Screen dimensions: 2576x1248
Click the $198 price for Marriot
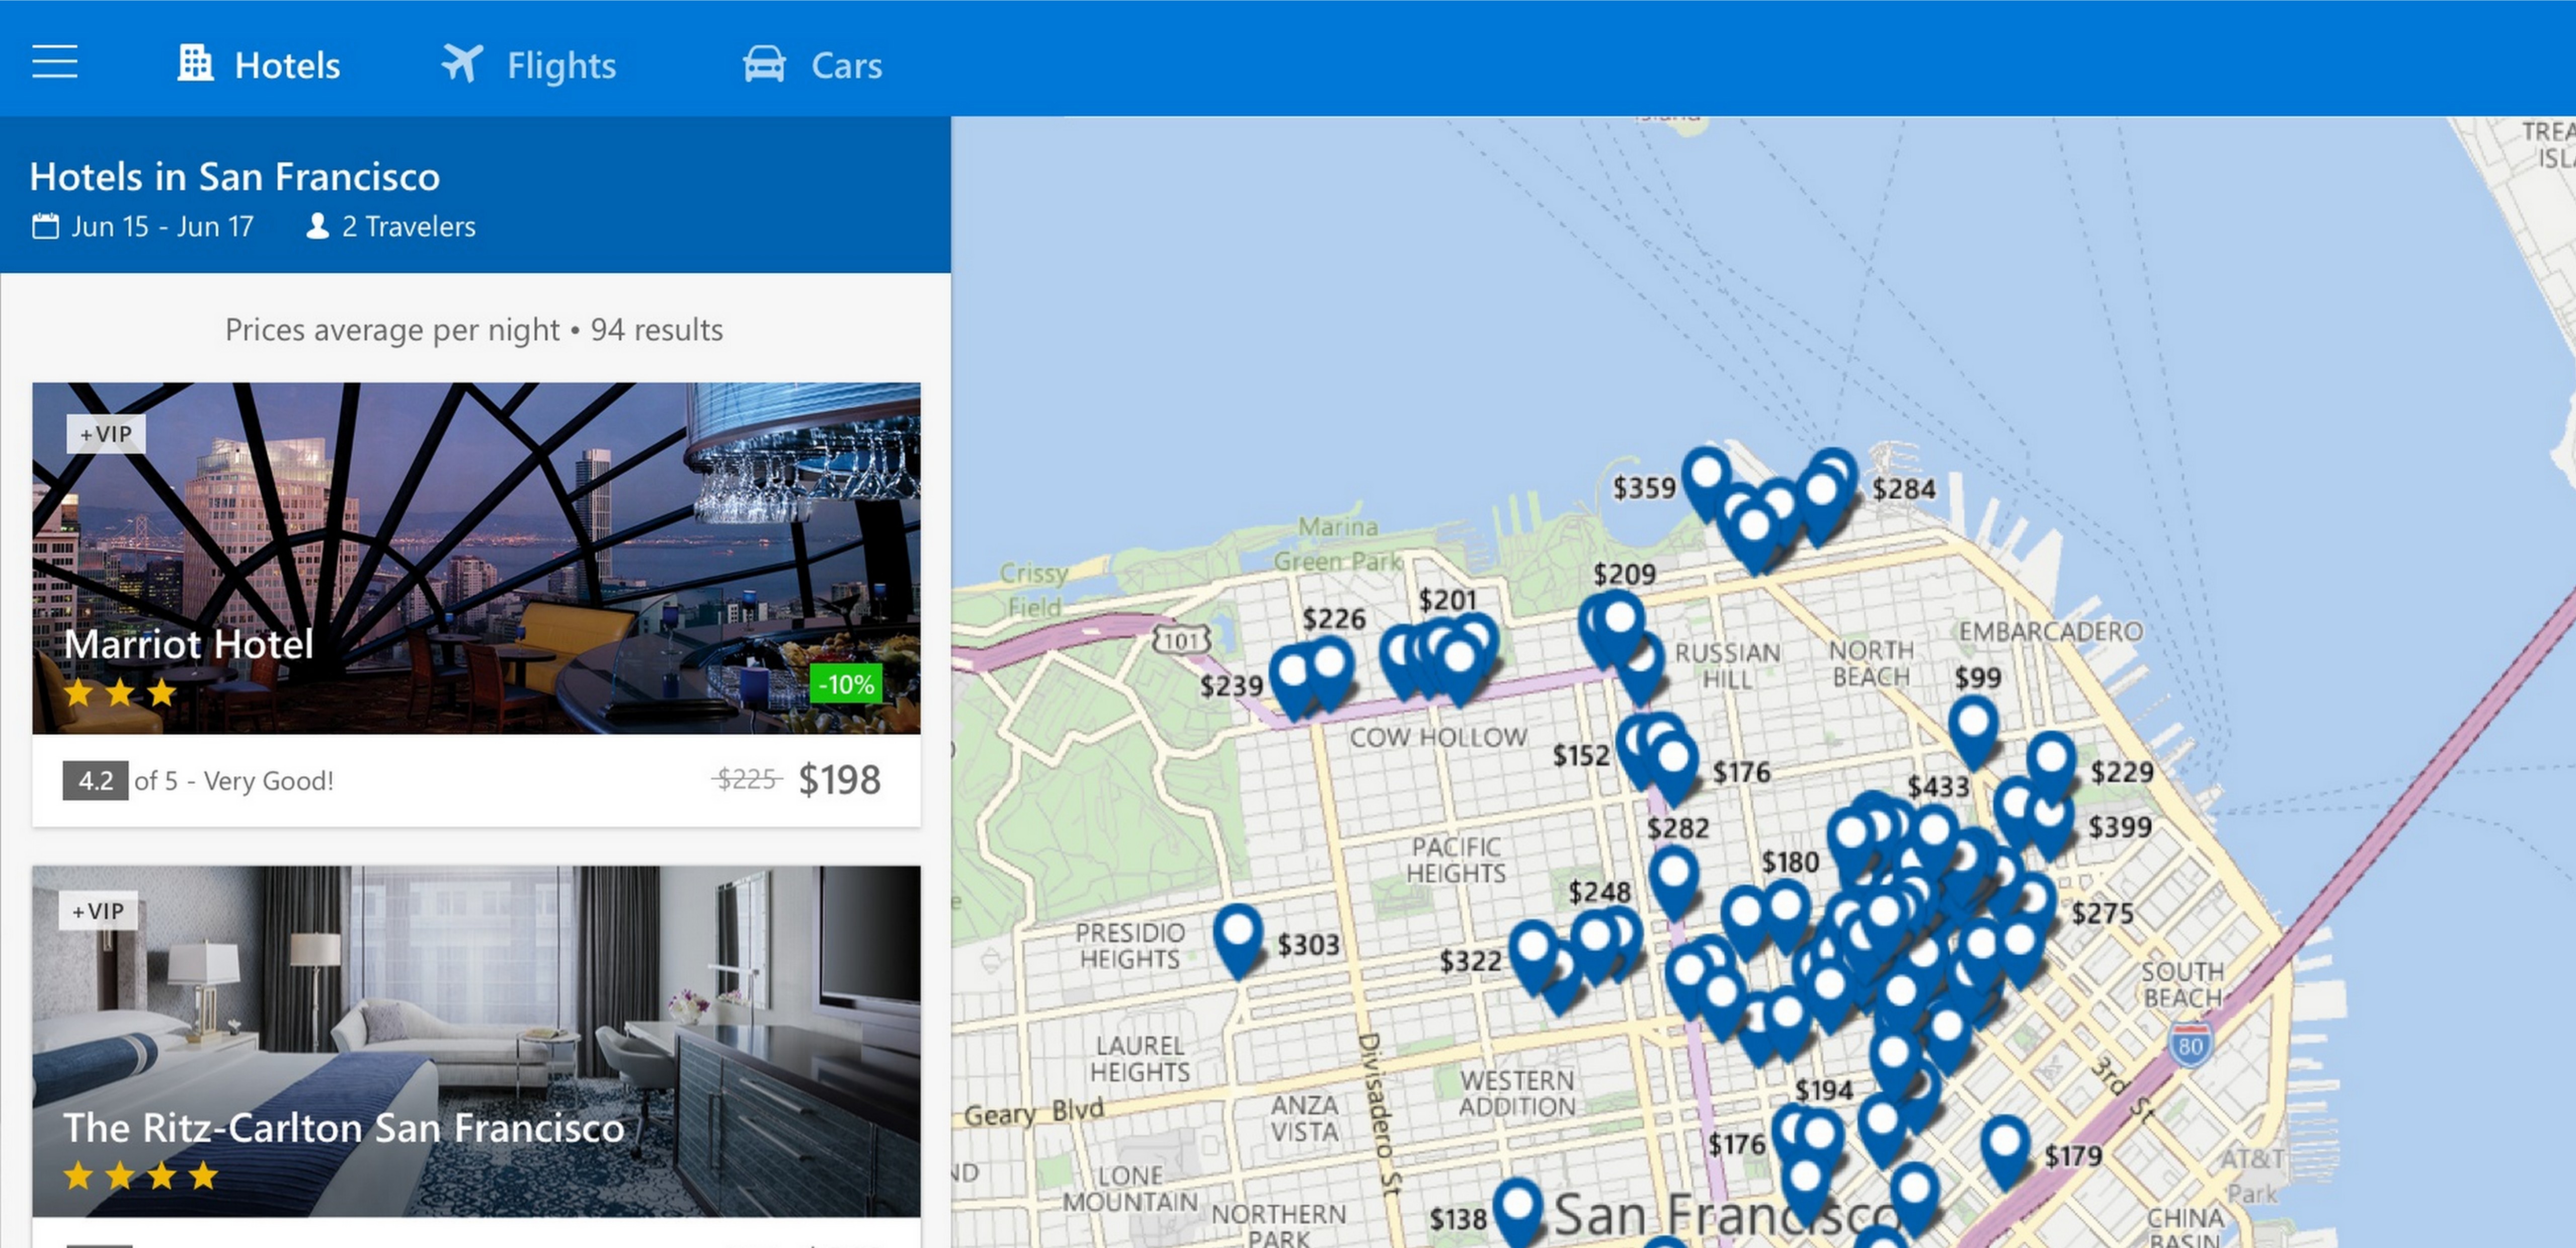(839, 780)
